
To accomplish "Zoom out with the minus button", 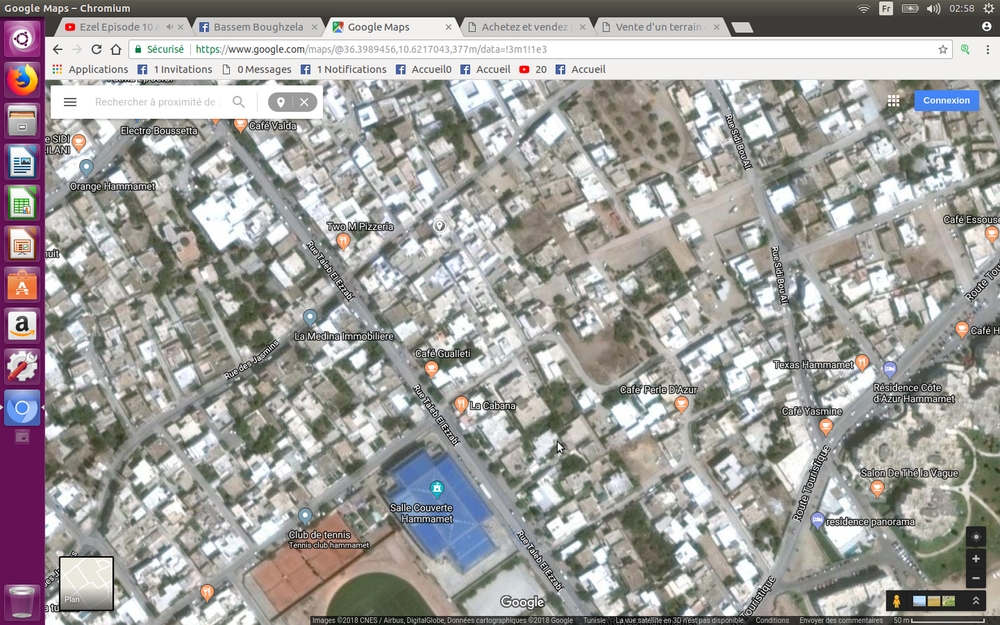I will point(976,579).
